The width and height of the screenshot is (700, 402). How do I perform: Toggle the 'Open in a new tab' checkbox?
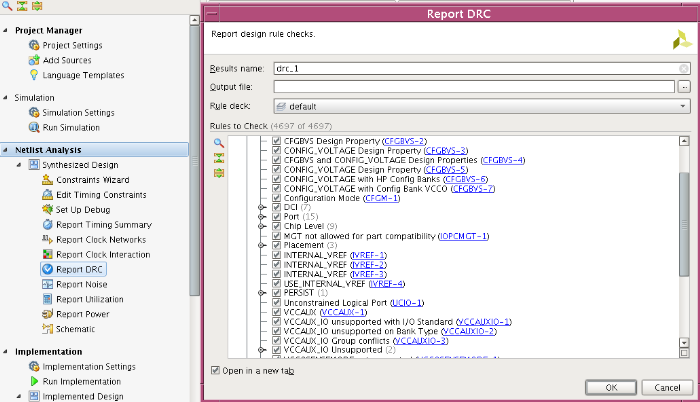[216, 370]
